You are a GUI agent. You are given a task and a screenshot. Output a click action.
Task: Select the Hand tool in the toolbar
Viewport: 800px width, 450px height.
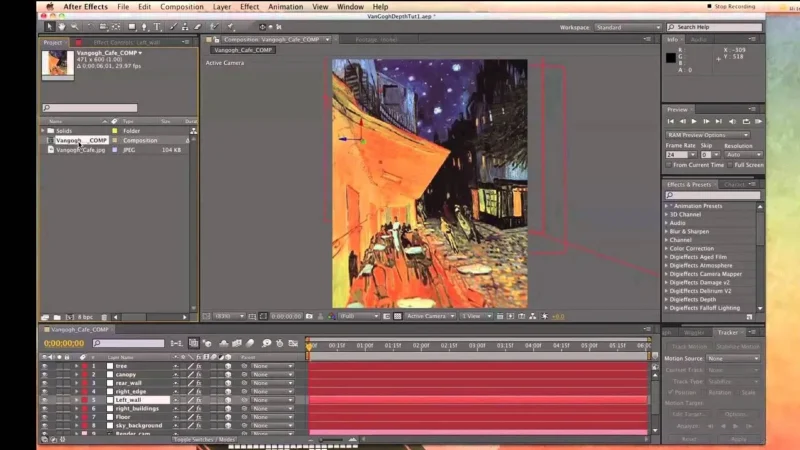(x=62, y=27)
